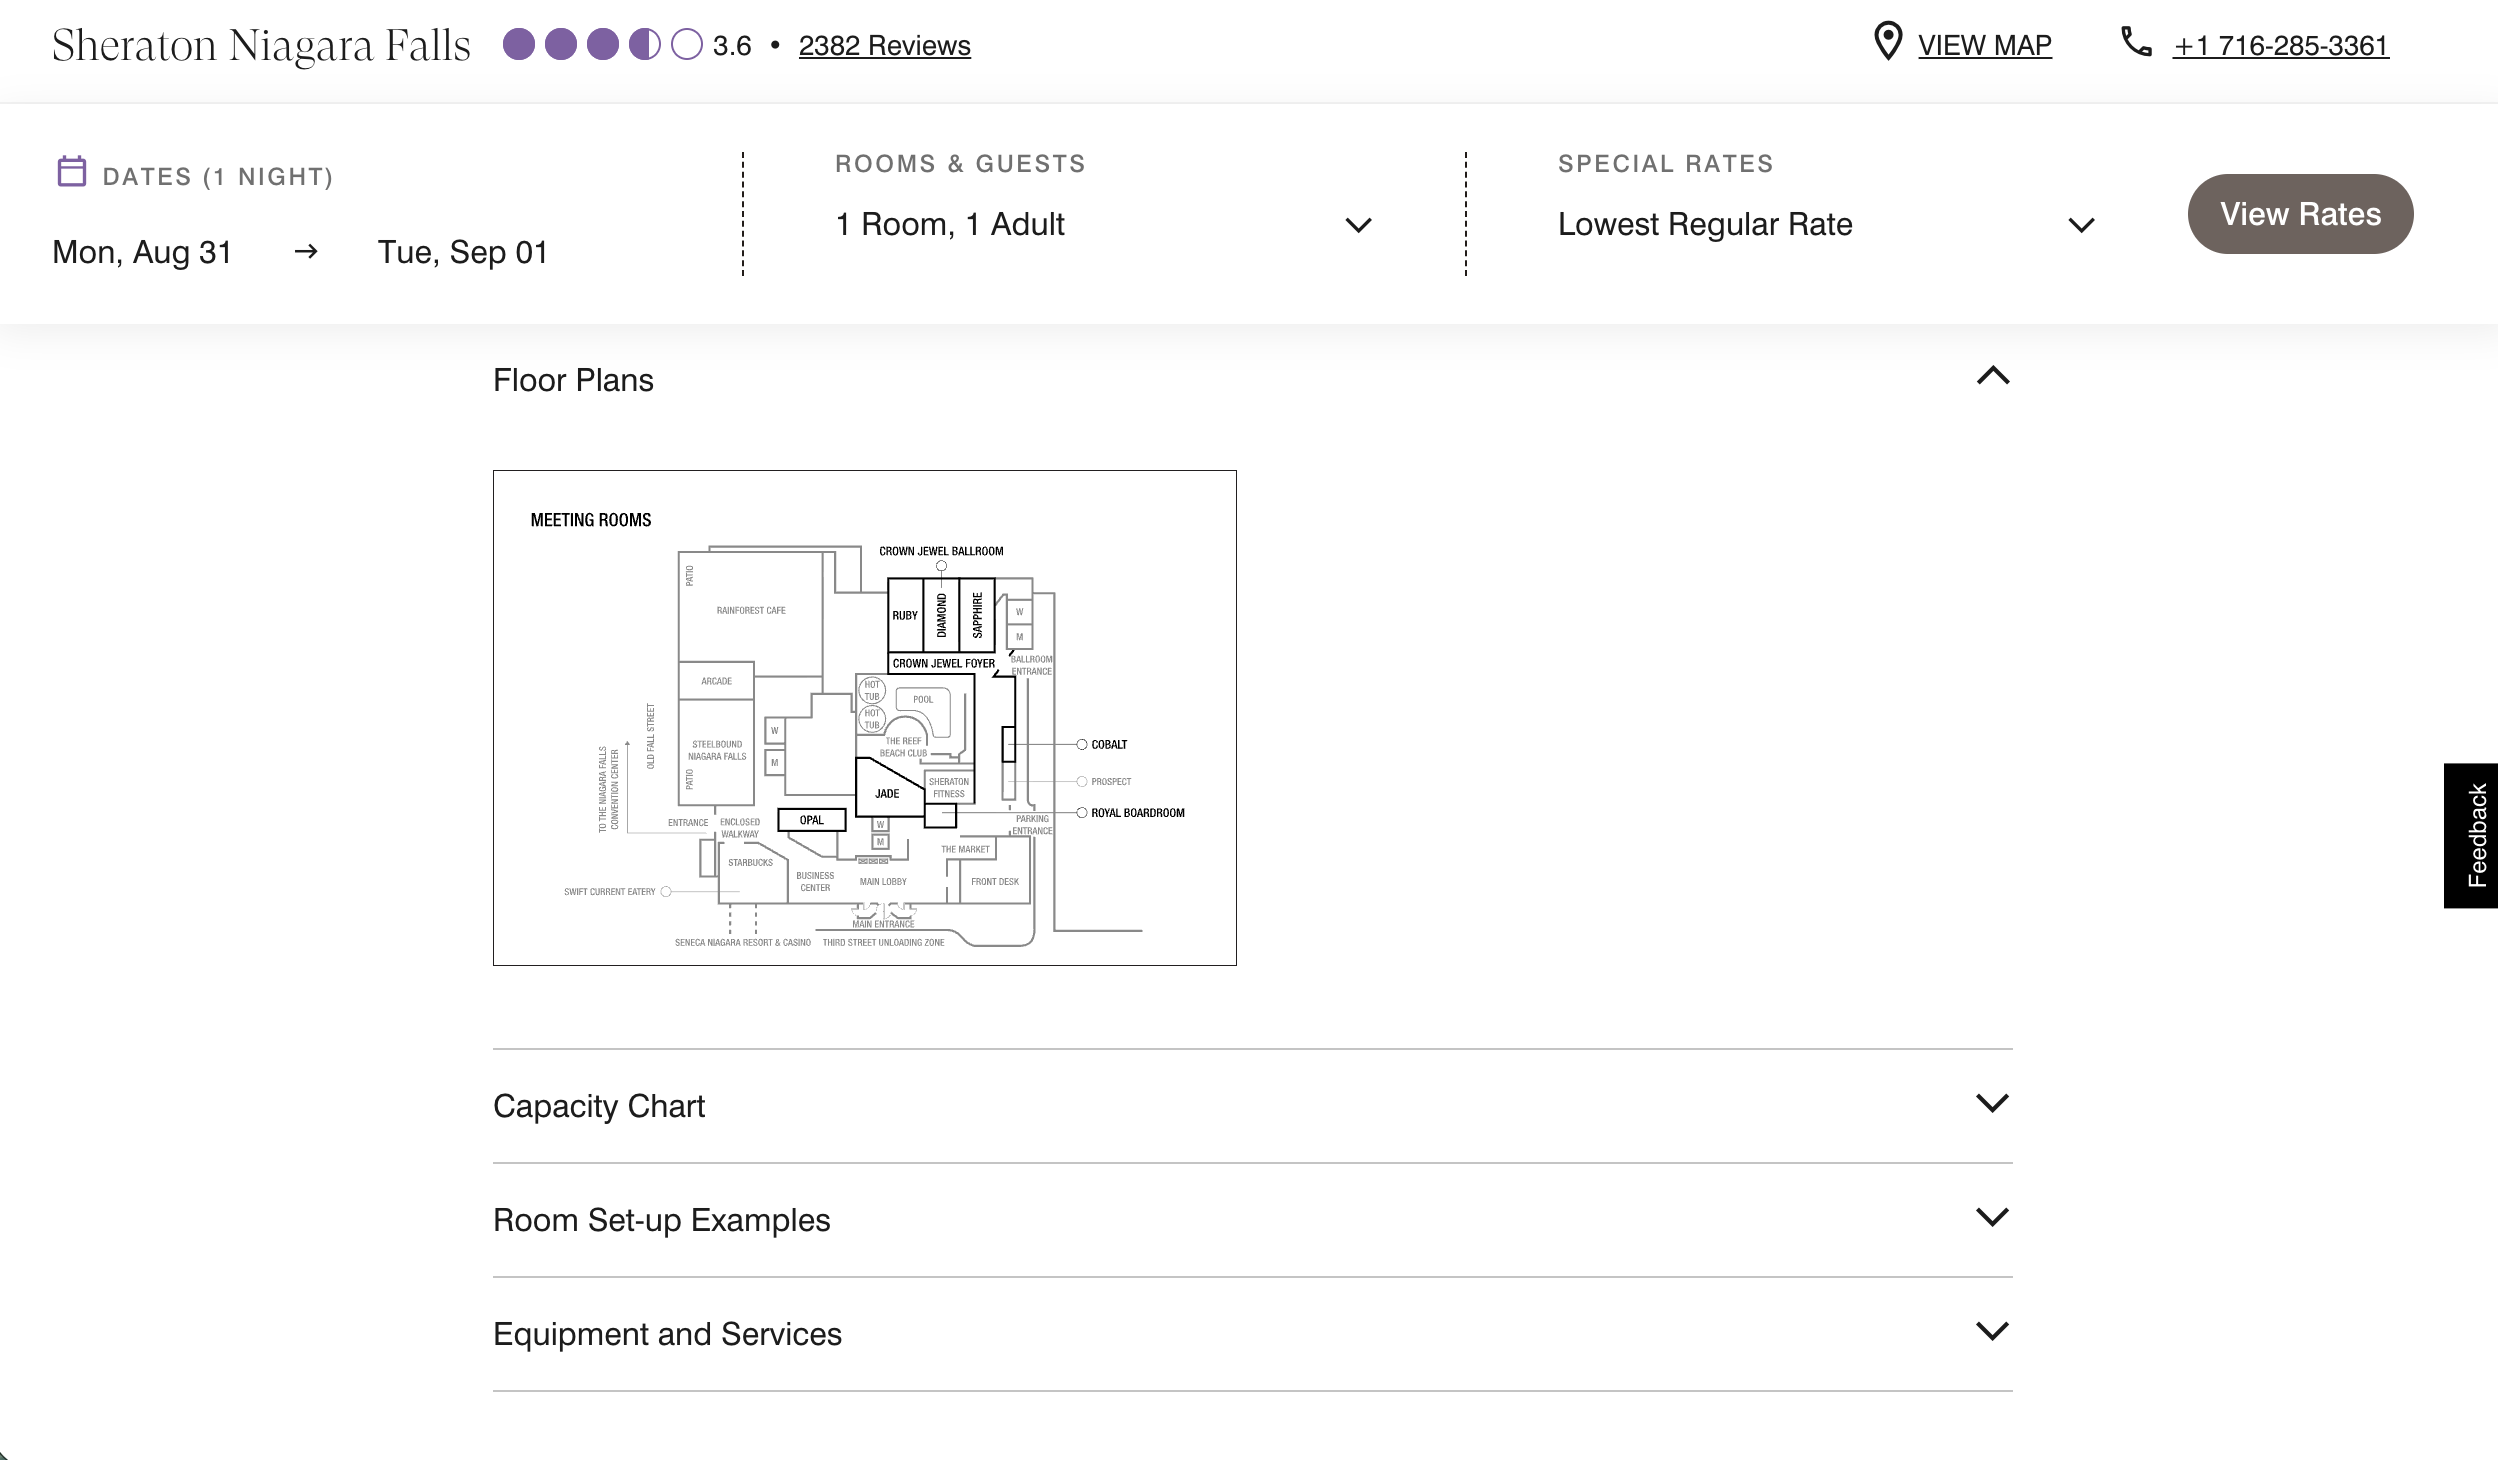The width and height of the screenshot is (2498, 1460).
Task: Click the ROYAL BOARDROOM label on floor plan
Action: point(1137,813)
